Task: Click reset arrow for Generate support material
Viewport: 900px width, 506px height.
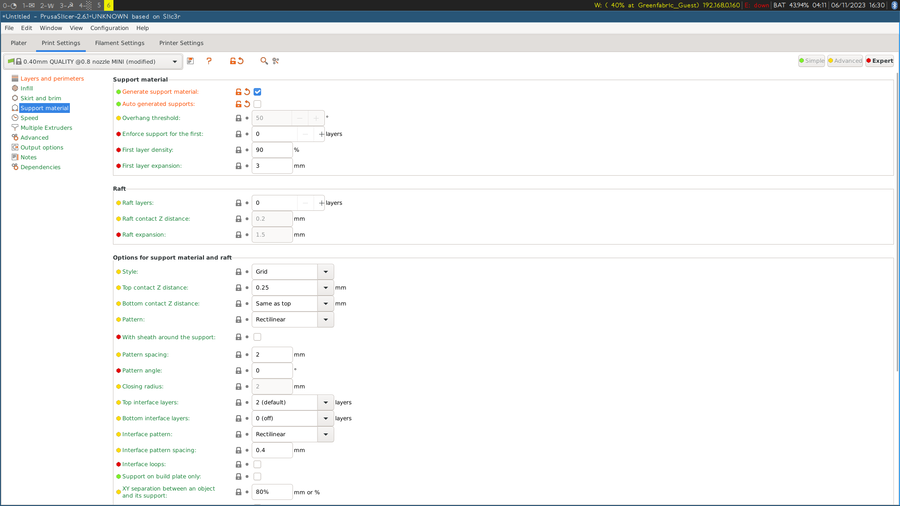Action: [x=247, y=92]
